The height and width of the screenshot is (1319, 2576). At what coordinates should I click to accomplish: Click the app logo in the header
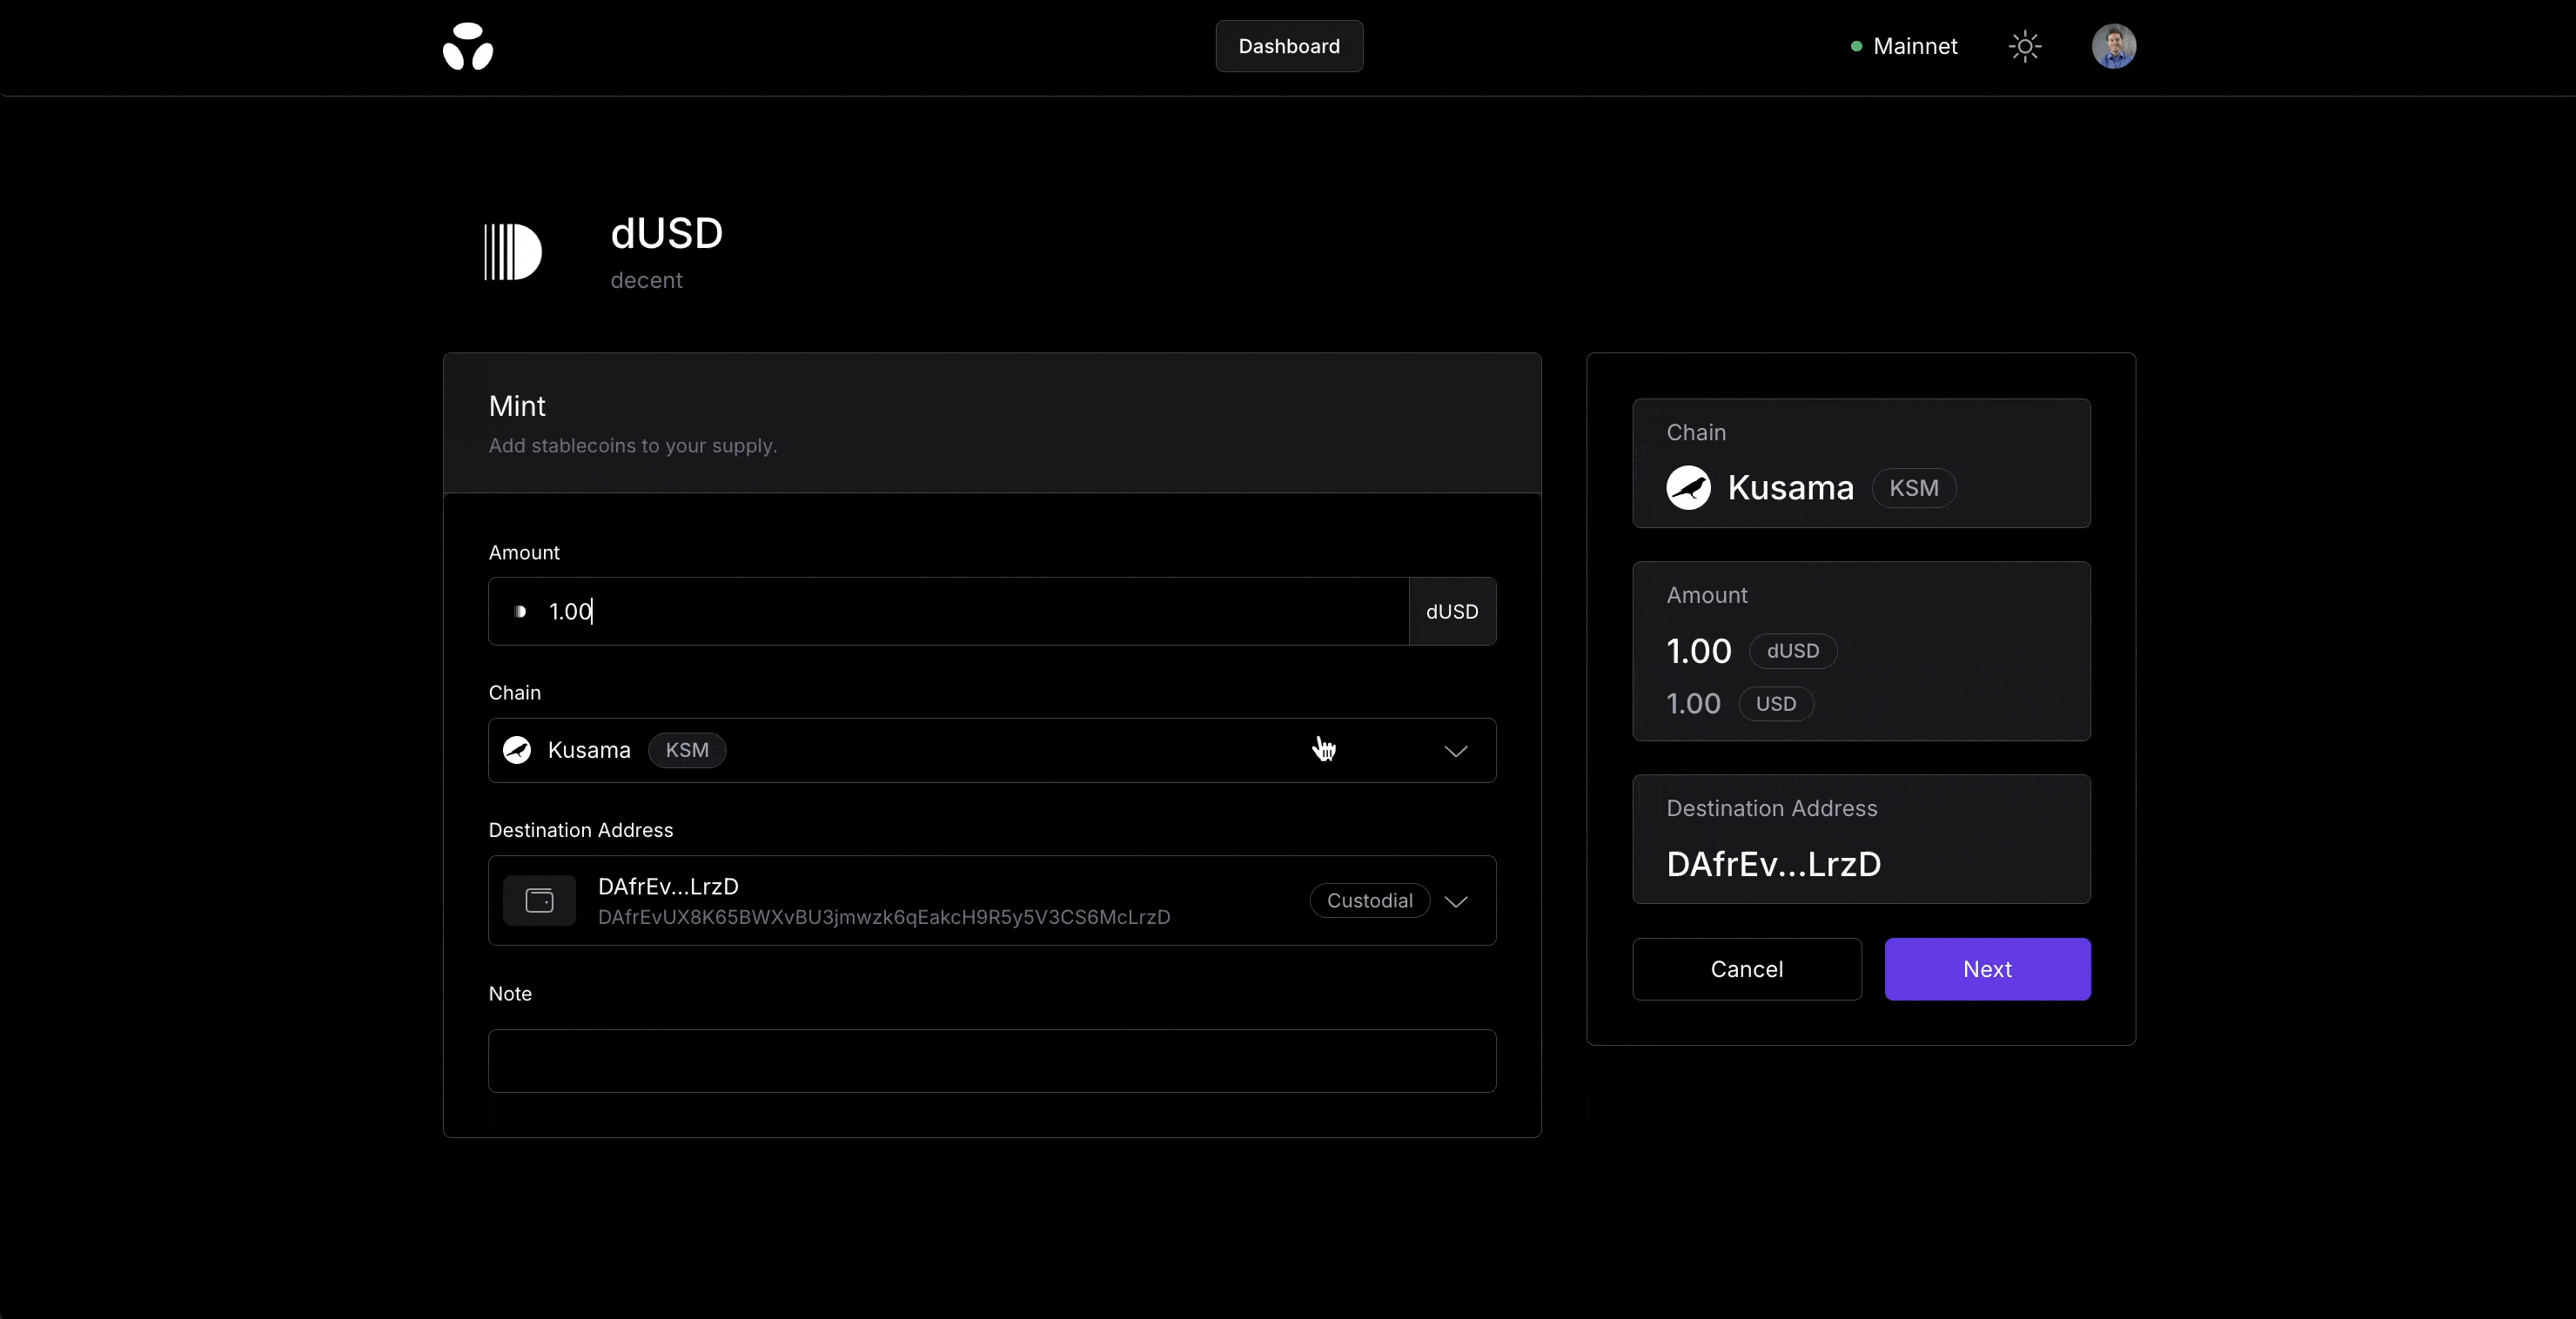tap(468, 46)
